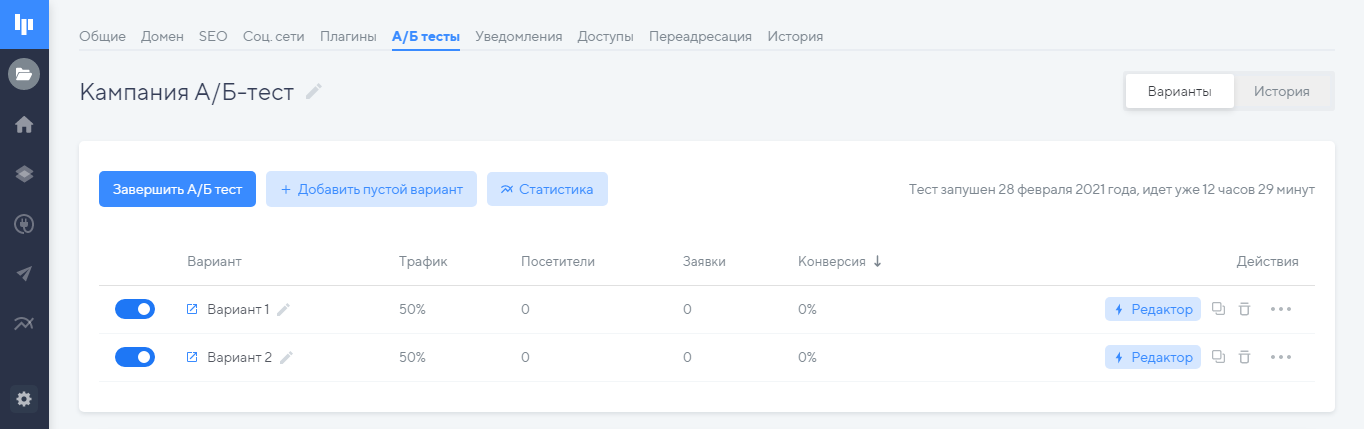Open settings gear in sidebar
The width and height of the screenshot is (1364, 429).
tap(24, 399)
